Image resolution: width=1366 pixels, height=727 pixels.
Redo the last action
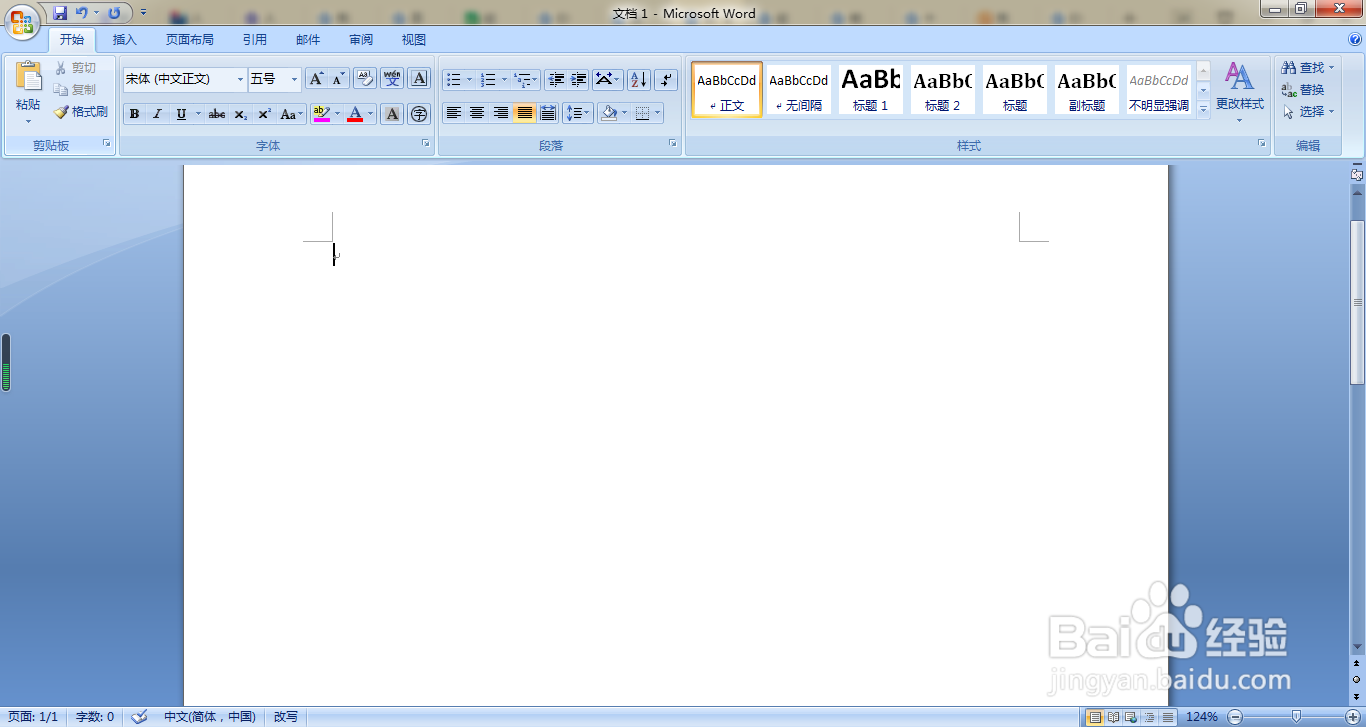click(x=114, y=13)
